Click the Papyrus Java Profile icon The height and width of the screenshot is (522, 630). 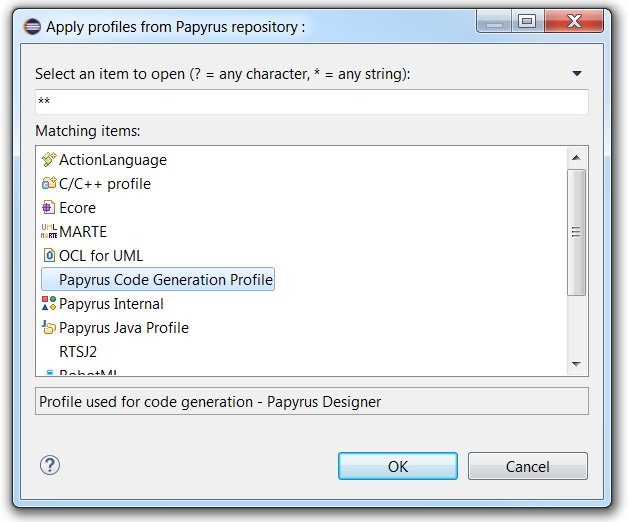click(x=49, y=328)
